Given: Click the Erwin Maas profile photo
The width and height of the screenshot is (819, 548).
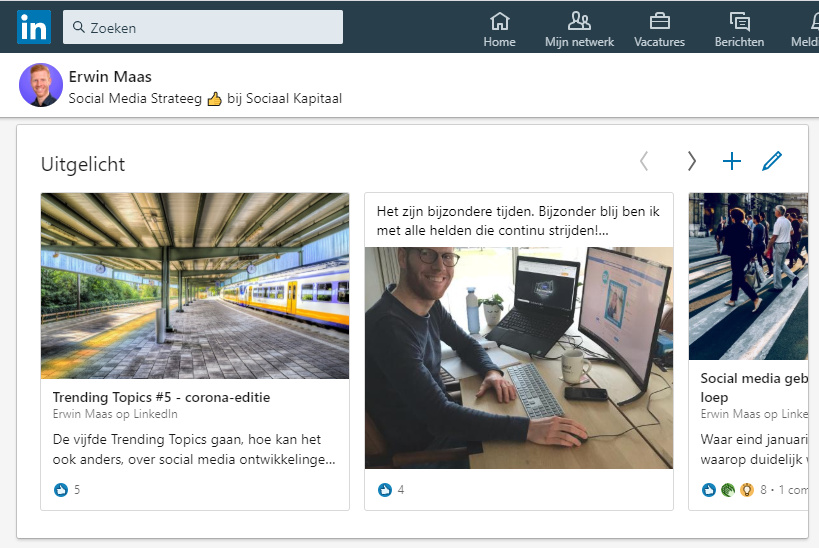Looking at the screenshot, I should (41, 85).
